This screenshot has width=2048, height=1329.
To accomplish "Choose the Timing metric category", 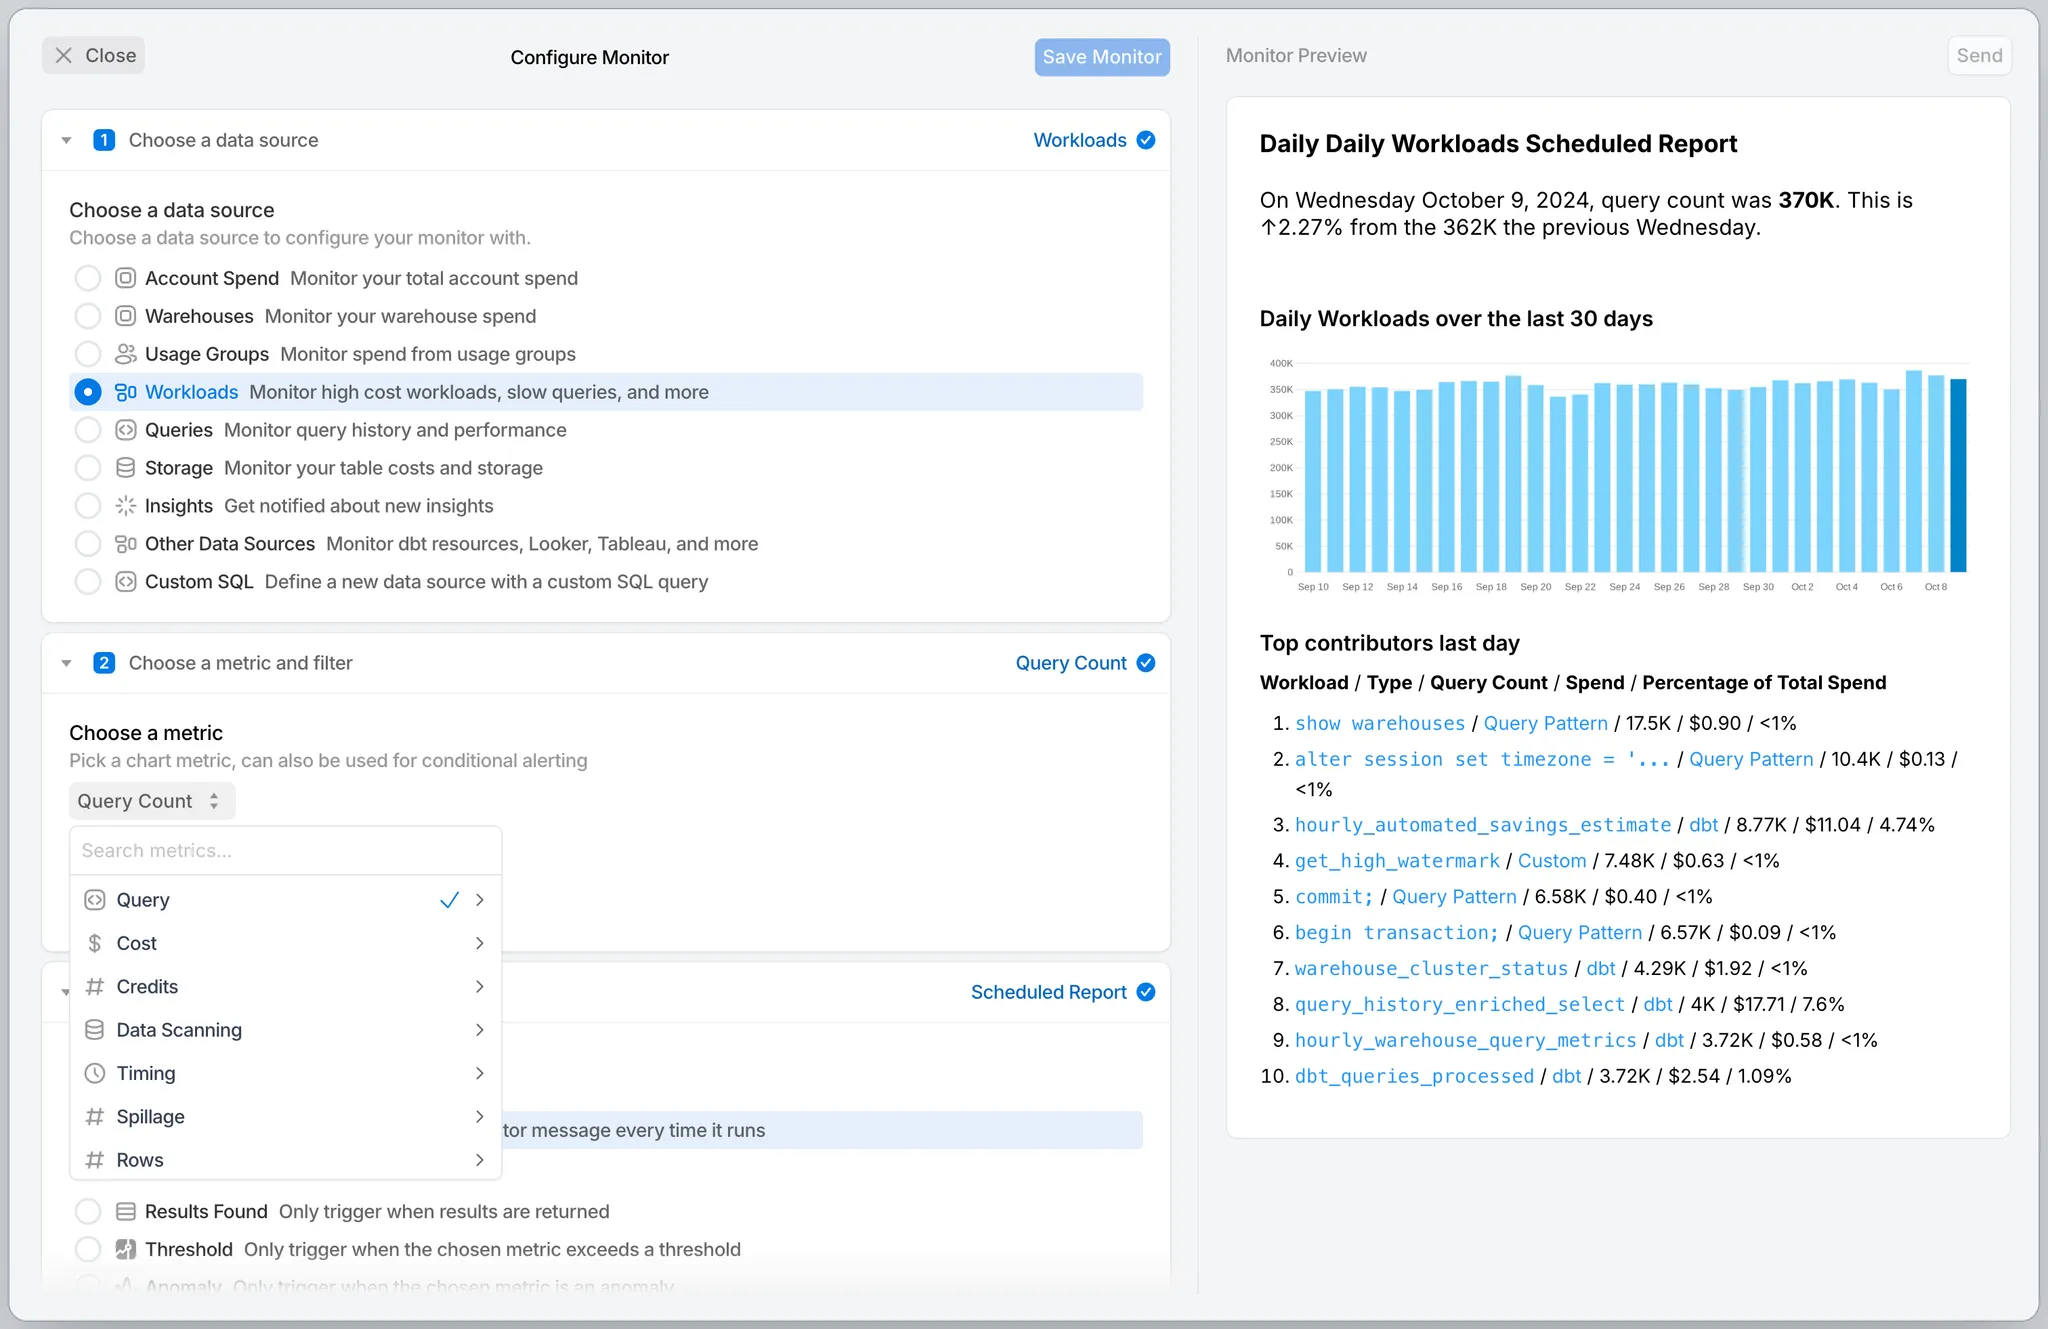I will [285, 1073].
